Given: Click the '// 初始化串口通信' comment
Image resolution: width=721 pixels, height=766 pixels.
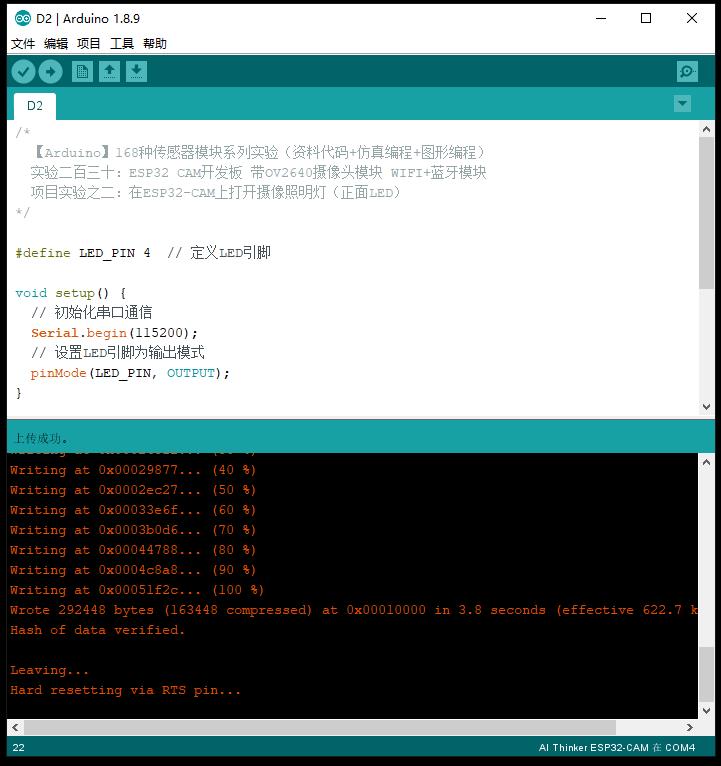Looking at the screenshot, I should coord(91,313).
